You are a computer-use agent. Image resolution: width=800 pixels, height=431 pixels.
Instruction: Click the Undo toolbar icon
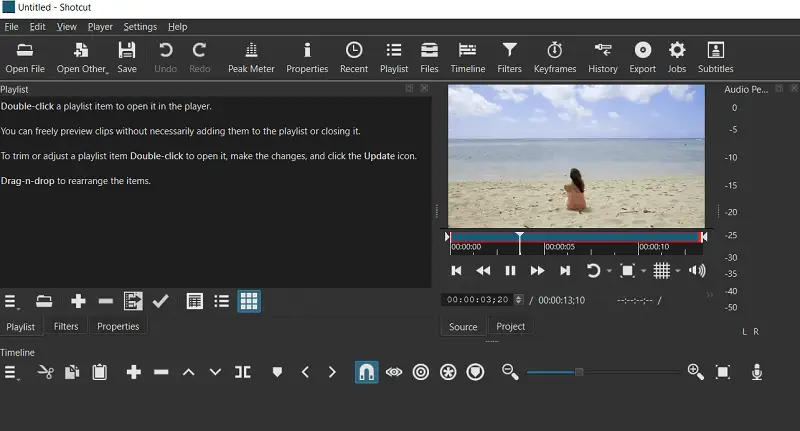click(165, 58)
